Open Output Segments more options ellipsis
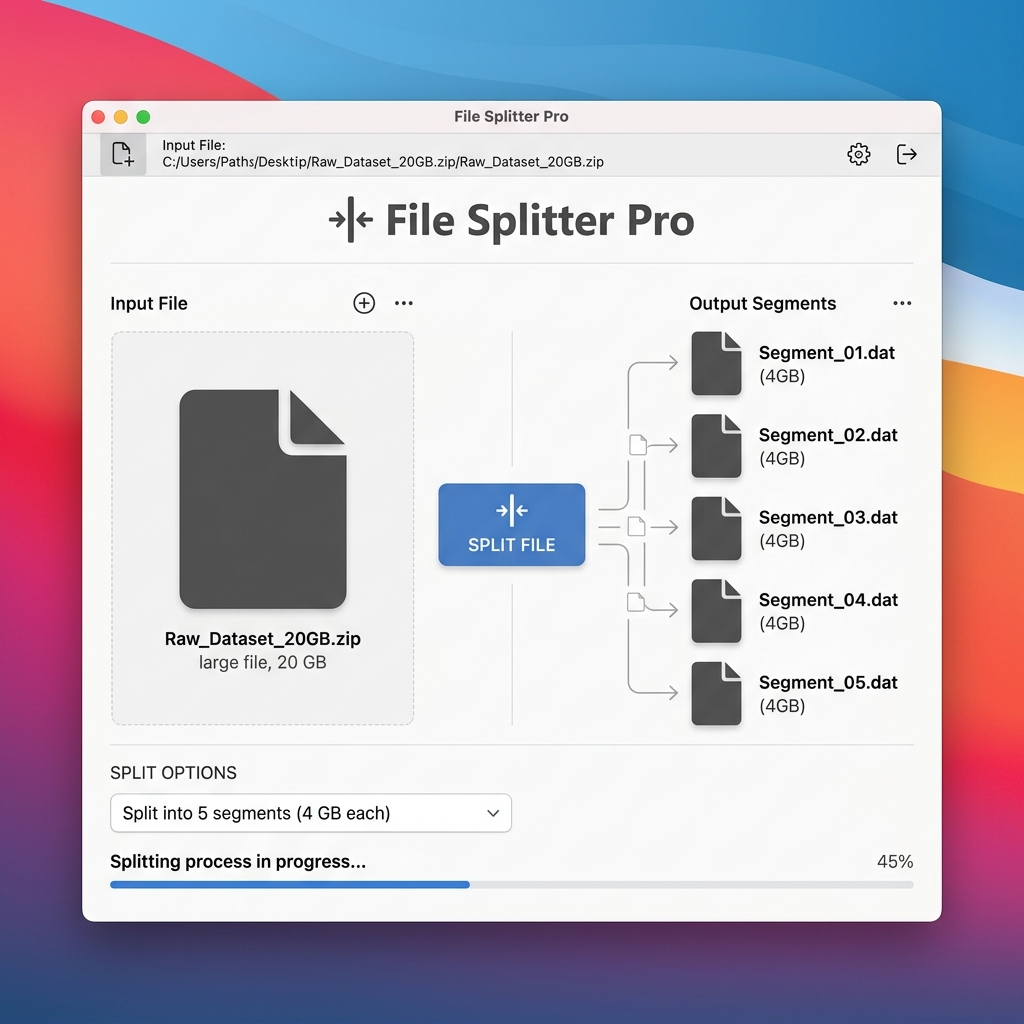The width and height of the screenshot is (1024, 1024). [902, 303]
